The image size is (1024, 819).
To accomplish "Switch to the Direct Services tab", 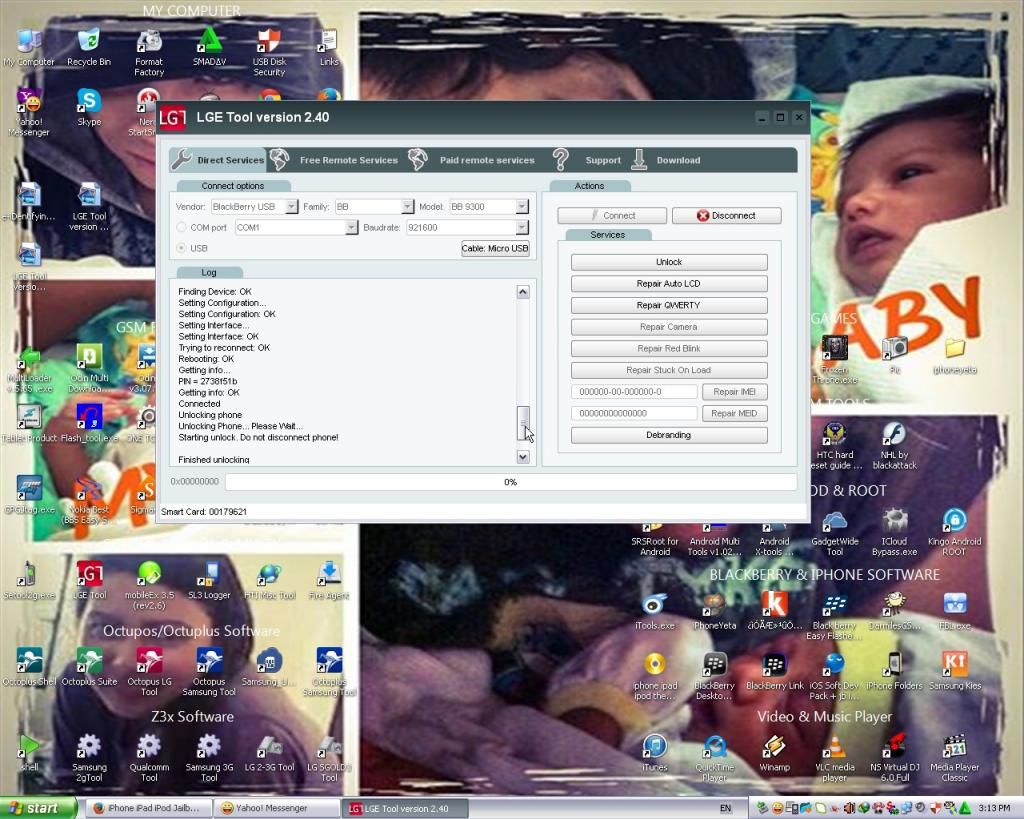I will (x=218, y=160).
